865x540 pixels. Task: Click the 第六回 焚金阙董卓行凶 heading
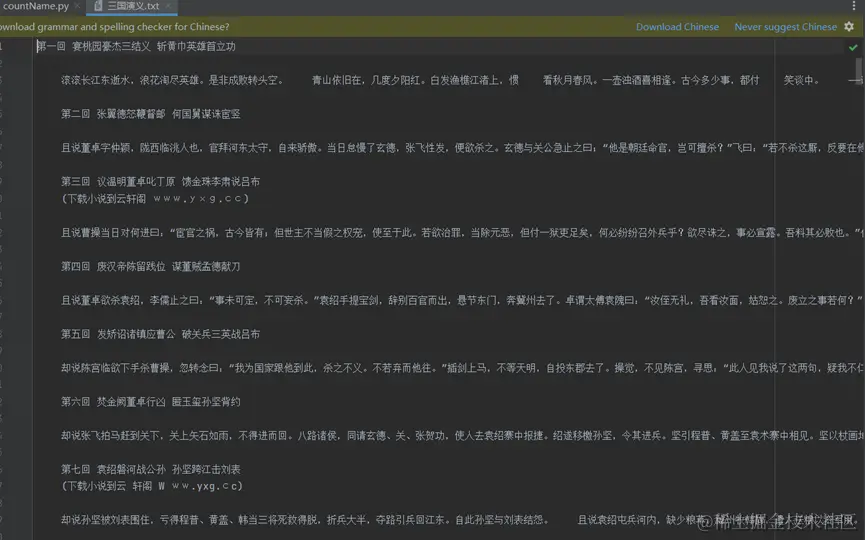click(151, 402)
